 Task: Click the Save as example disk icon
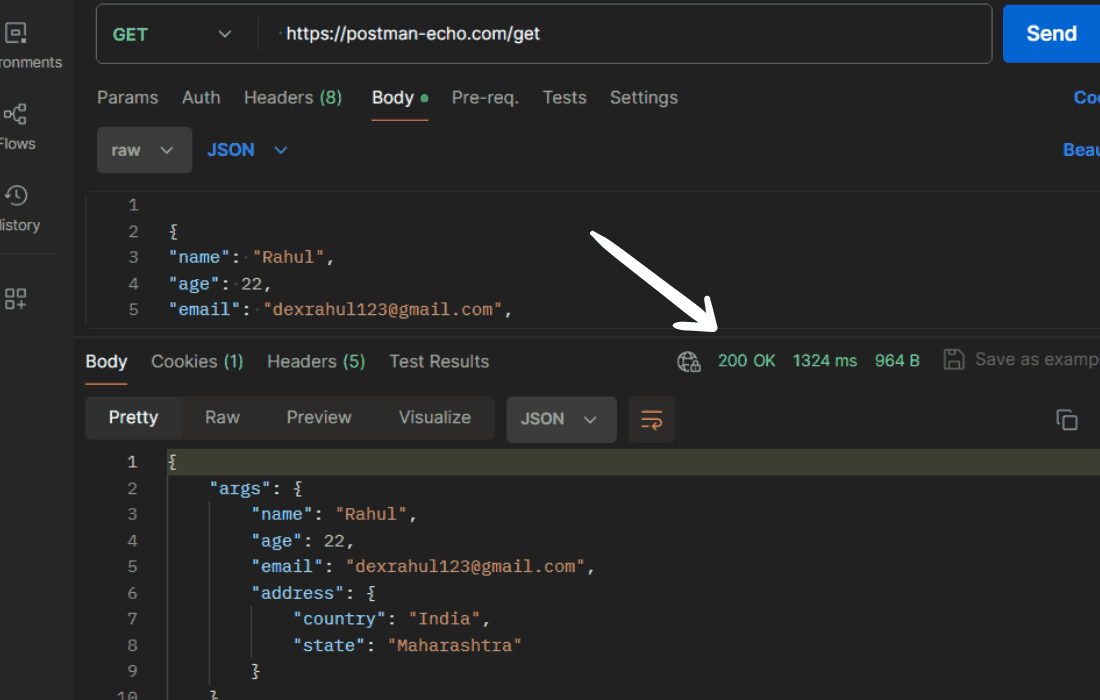(954, 360)
